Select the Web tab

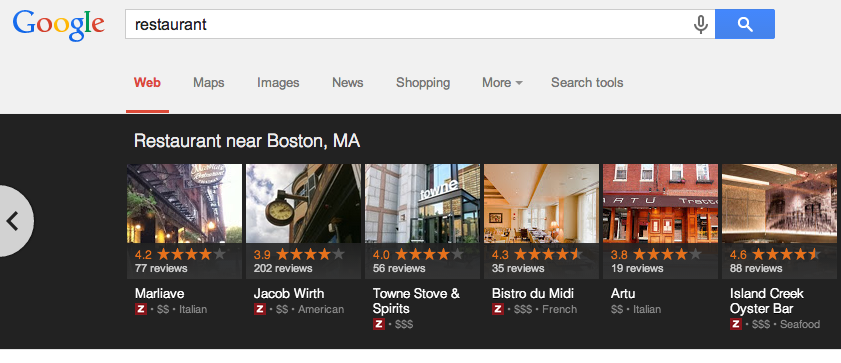pos(147,83)
